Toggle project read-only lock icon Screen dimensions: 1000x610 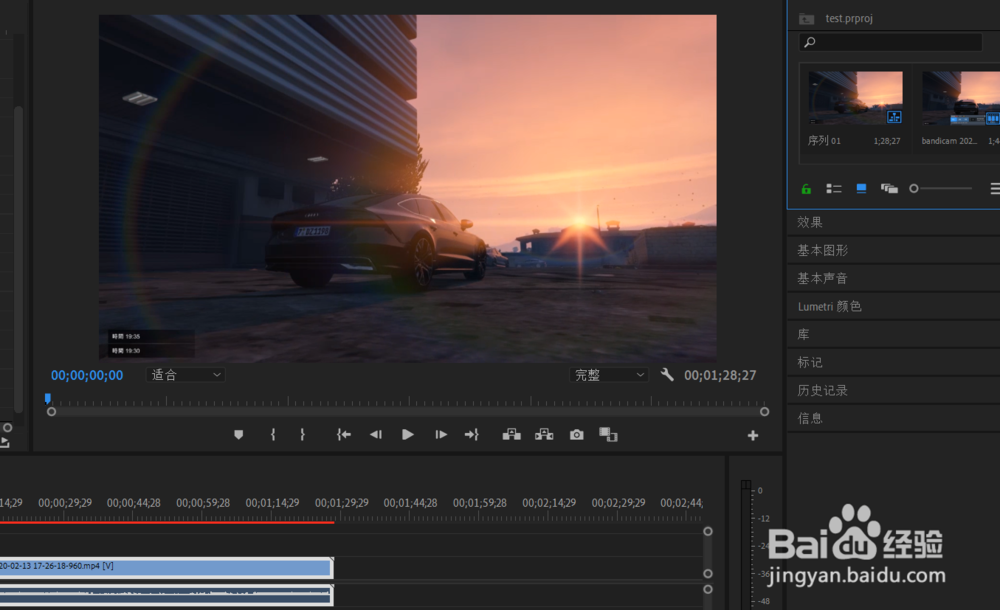pos(806,188)
